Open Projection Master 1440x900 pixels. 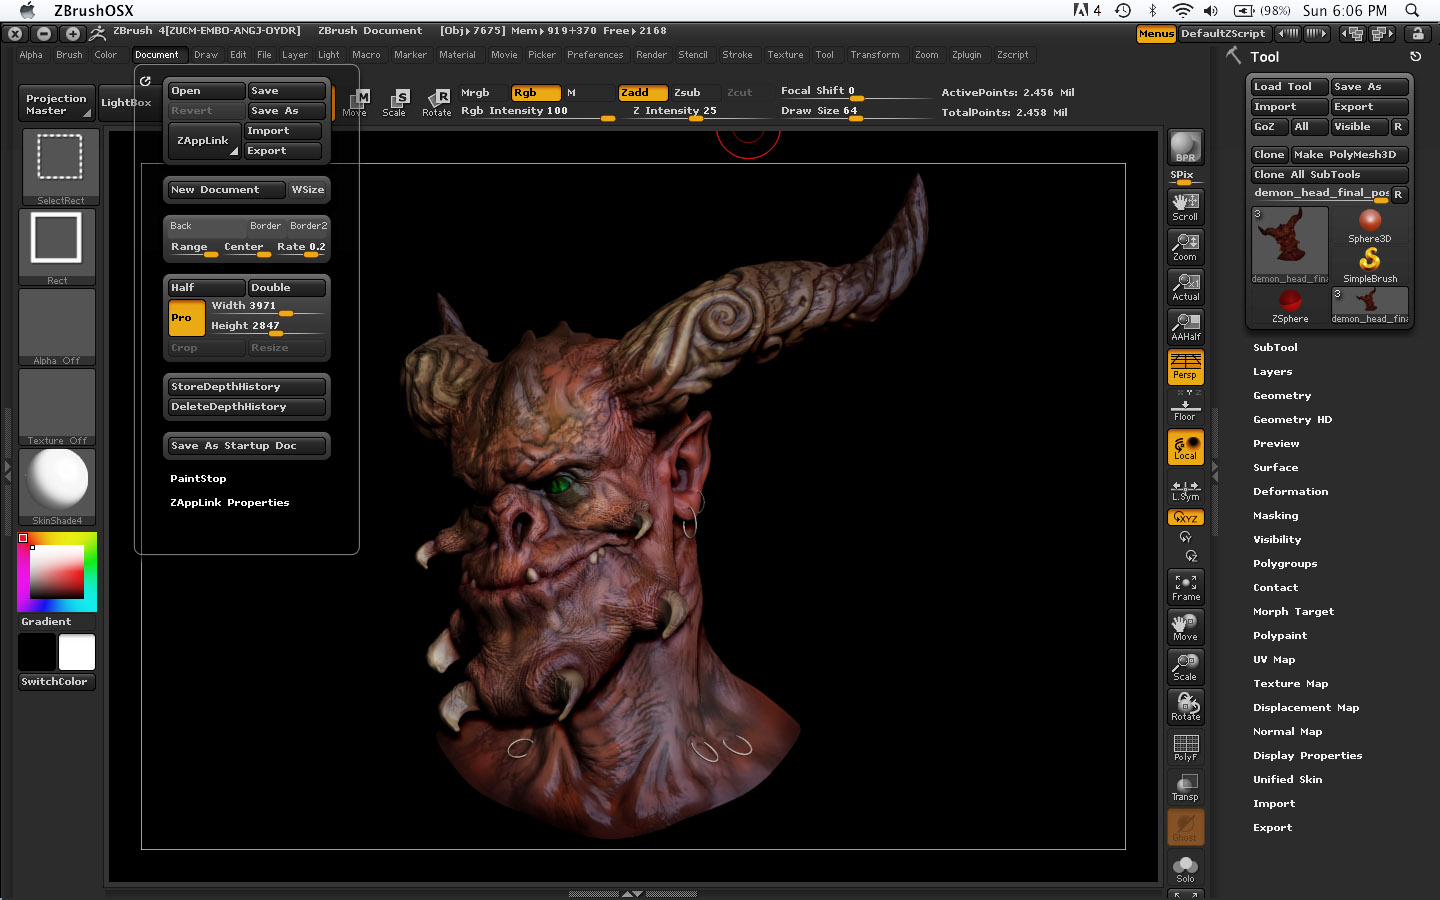pyautogui.click(x=56, y=104)
